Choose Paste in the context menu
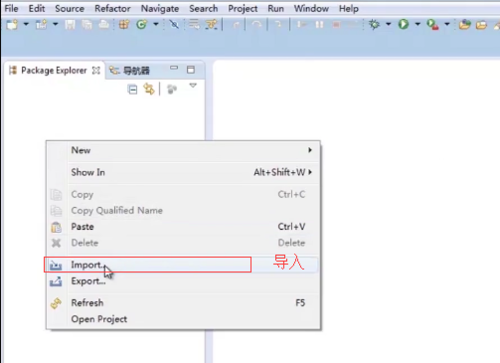This screenshot has height=363, width=500. (183, 227)
